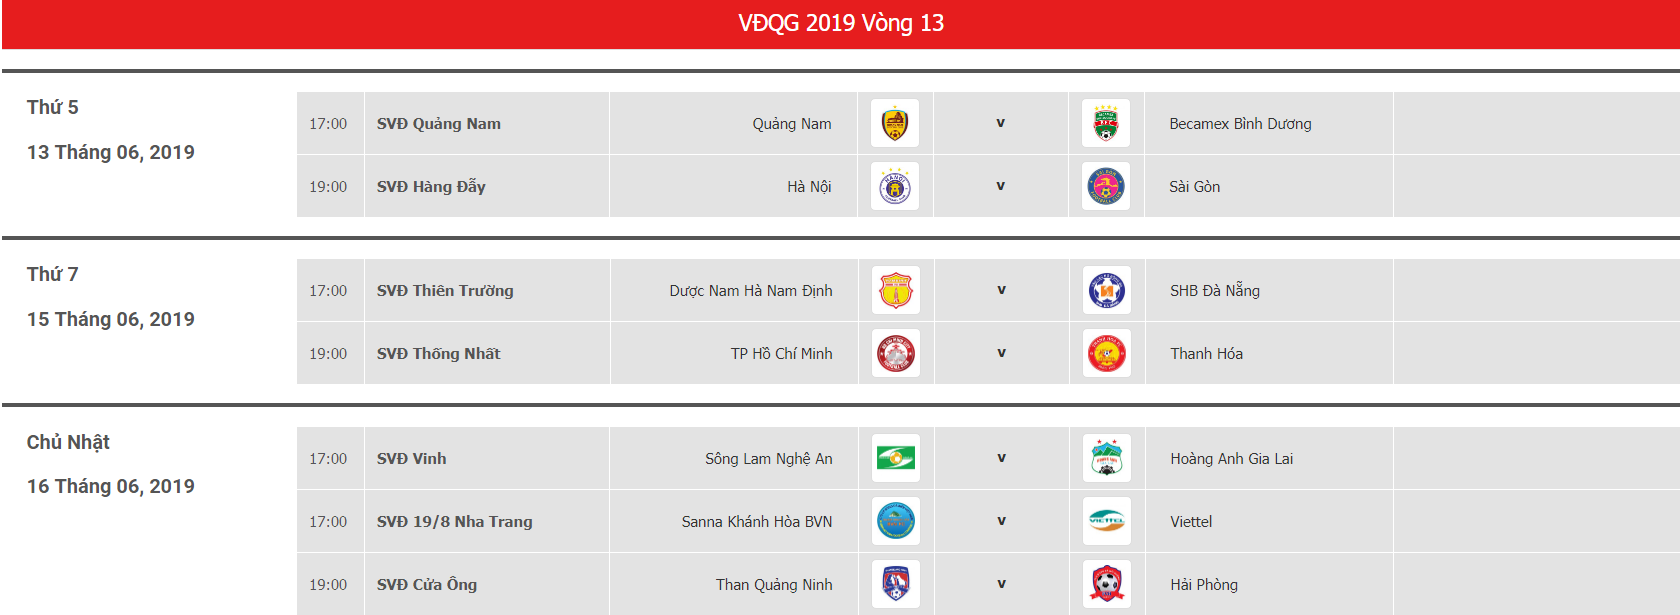This screenshot has height=615, width=1680.
Task: Click the TP Hồ Chí Minh crest
Action: click(x=896, y=354)
